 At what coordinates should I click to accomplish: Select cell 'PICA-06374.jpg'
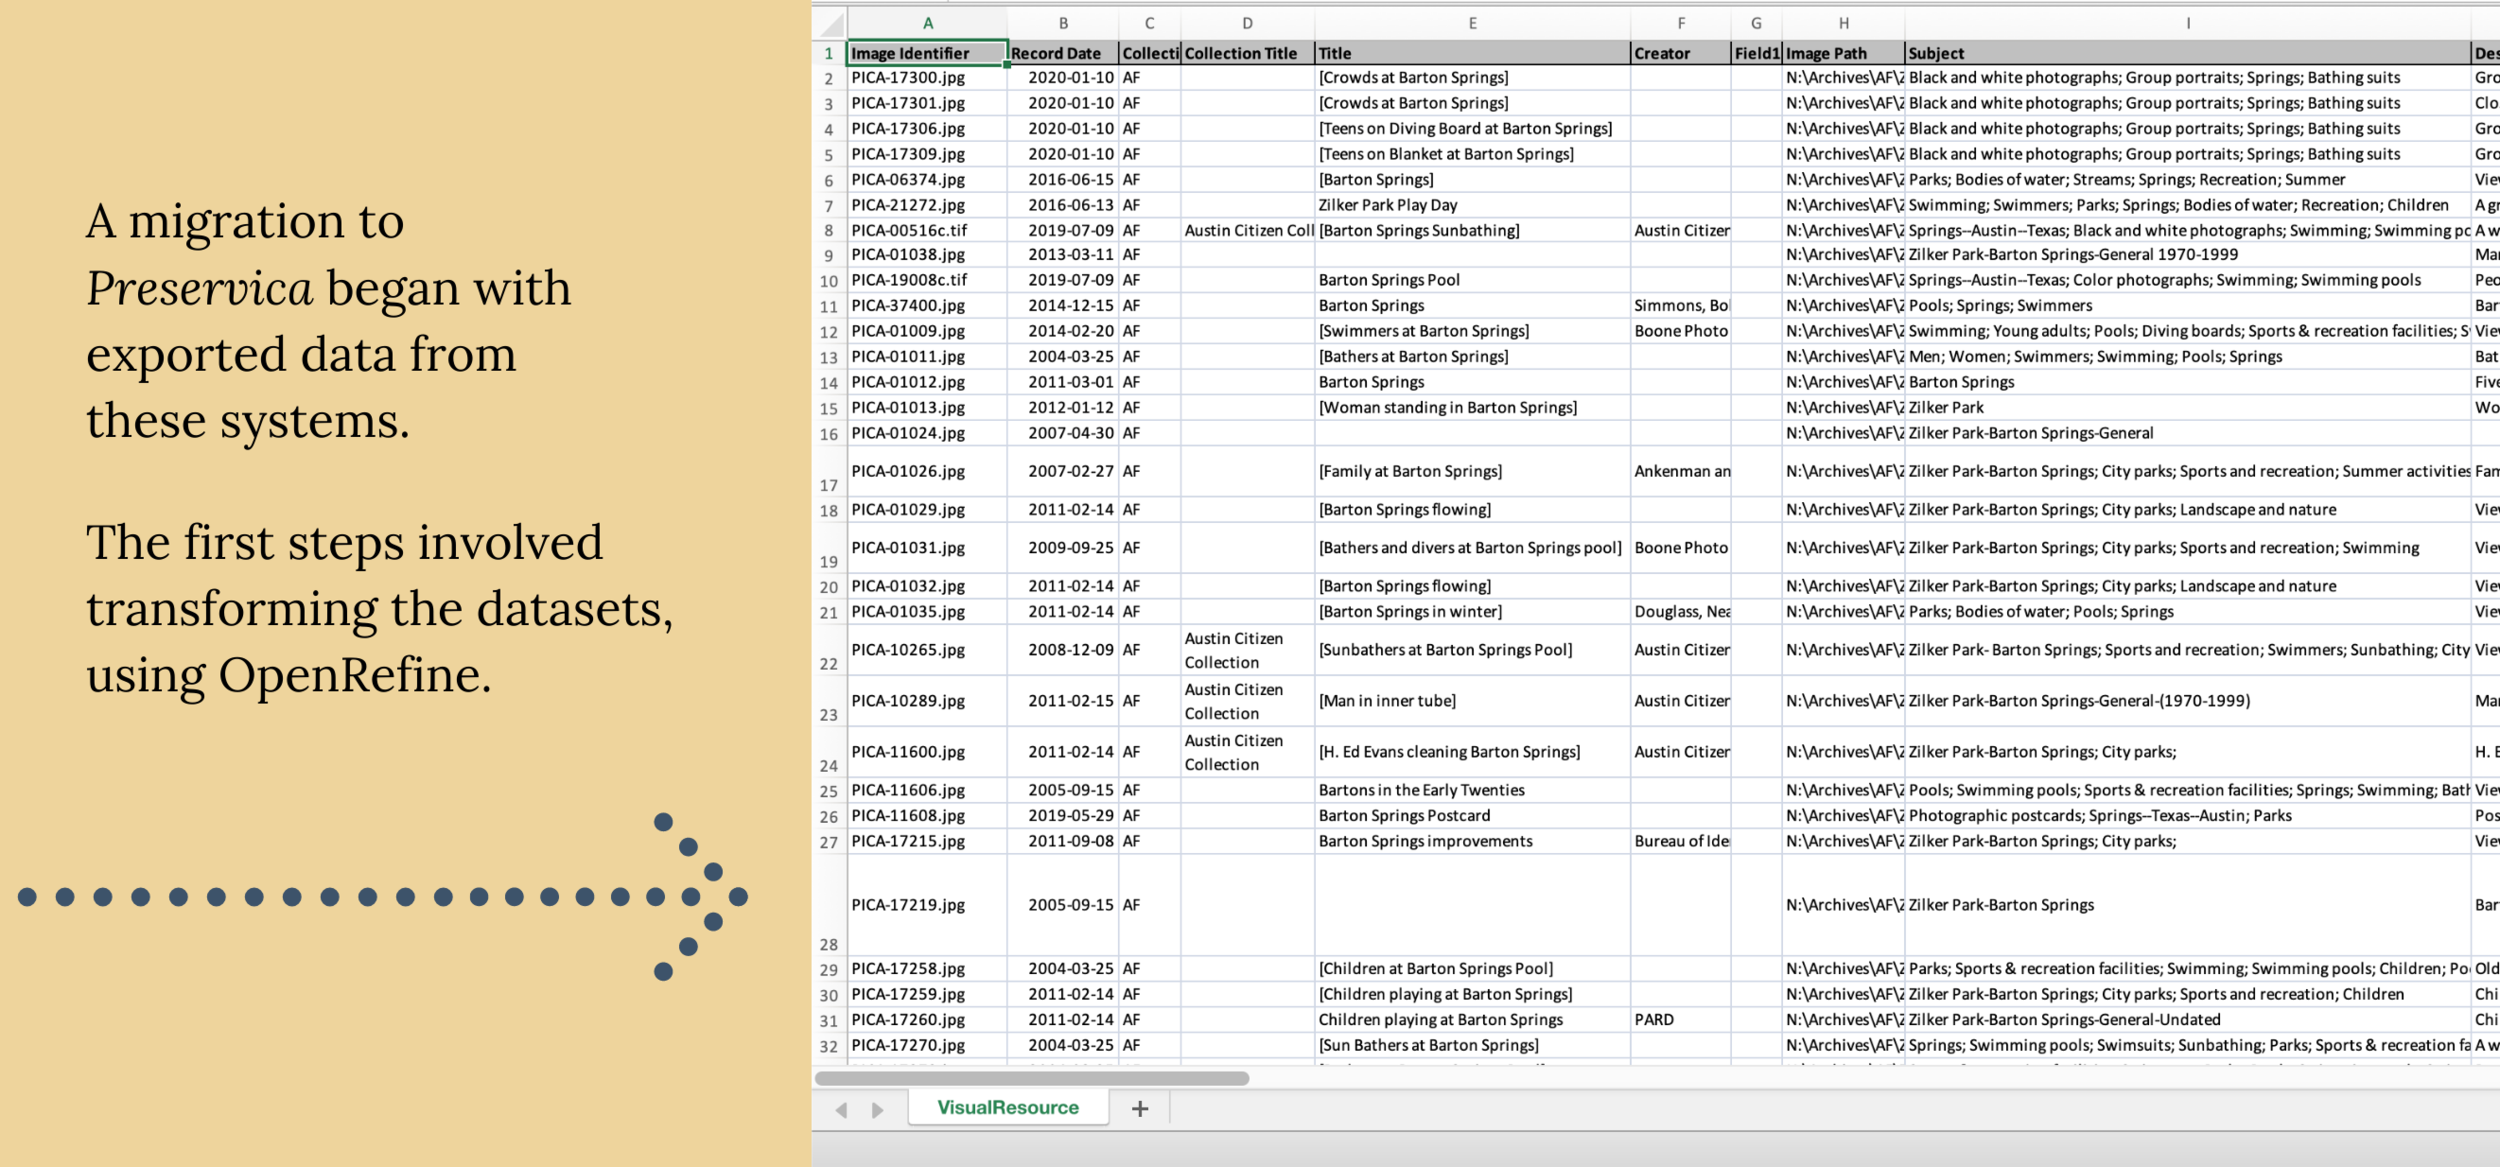927,180
